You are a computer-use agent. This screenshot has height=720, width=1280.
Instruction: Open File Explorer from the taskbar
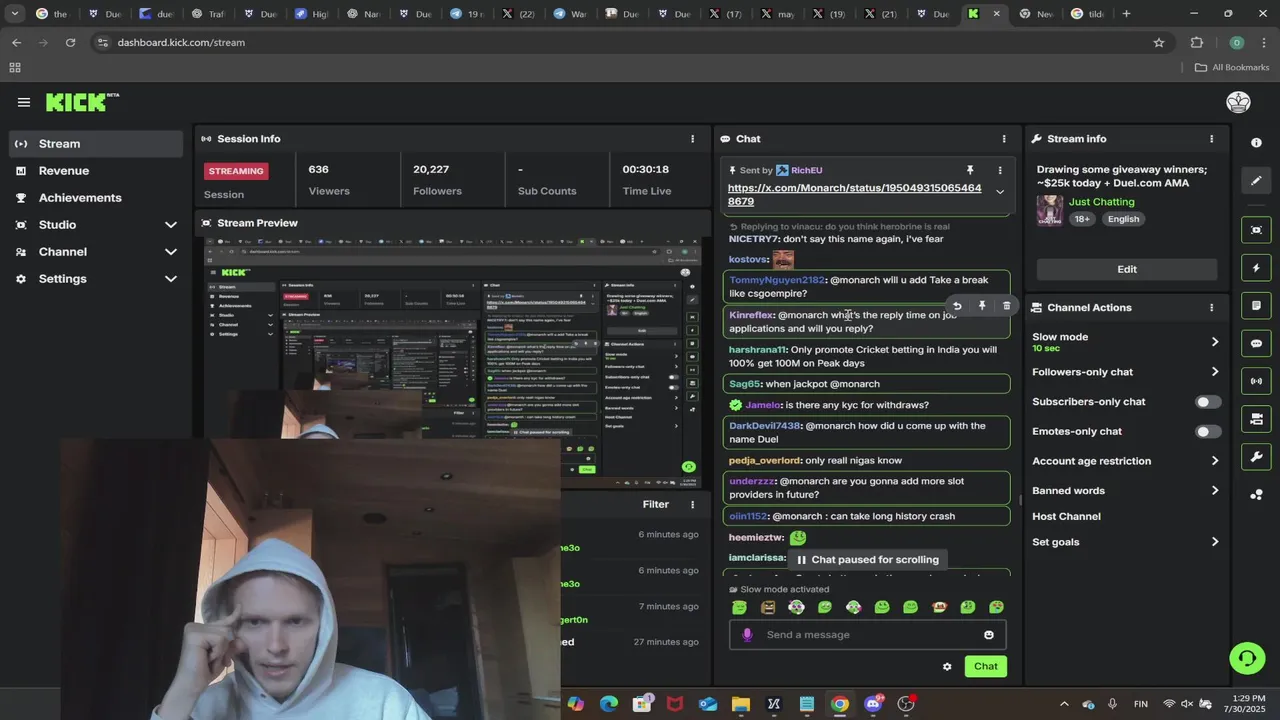[741, 704]
